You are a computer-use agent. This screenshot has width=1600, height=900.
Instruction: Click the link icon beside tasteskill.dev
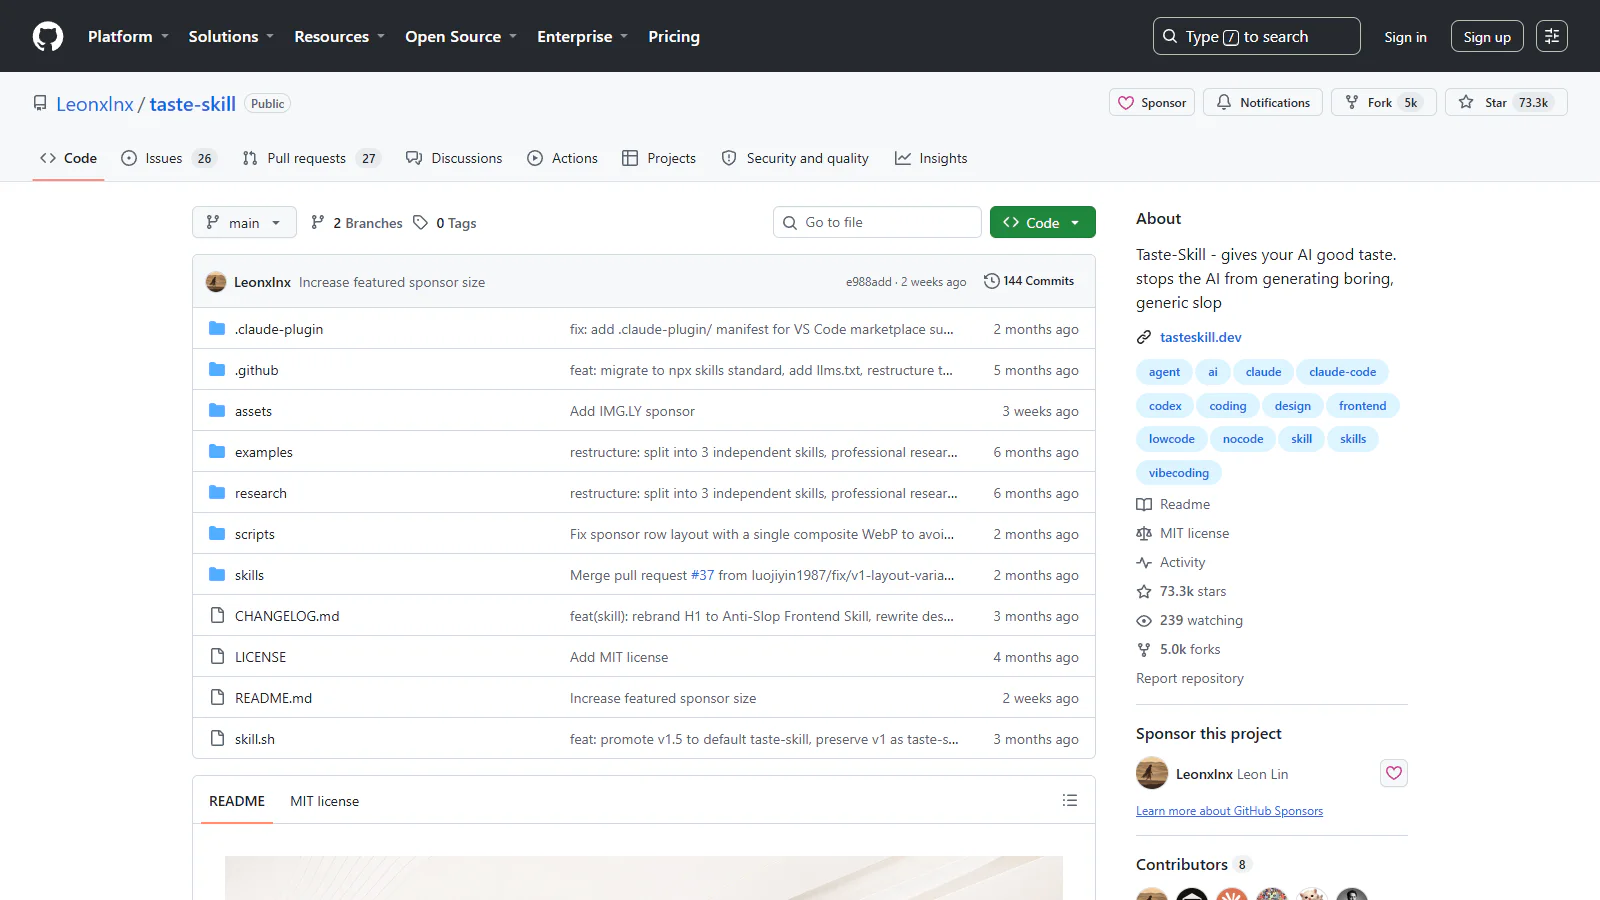coord(1144,337)
